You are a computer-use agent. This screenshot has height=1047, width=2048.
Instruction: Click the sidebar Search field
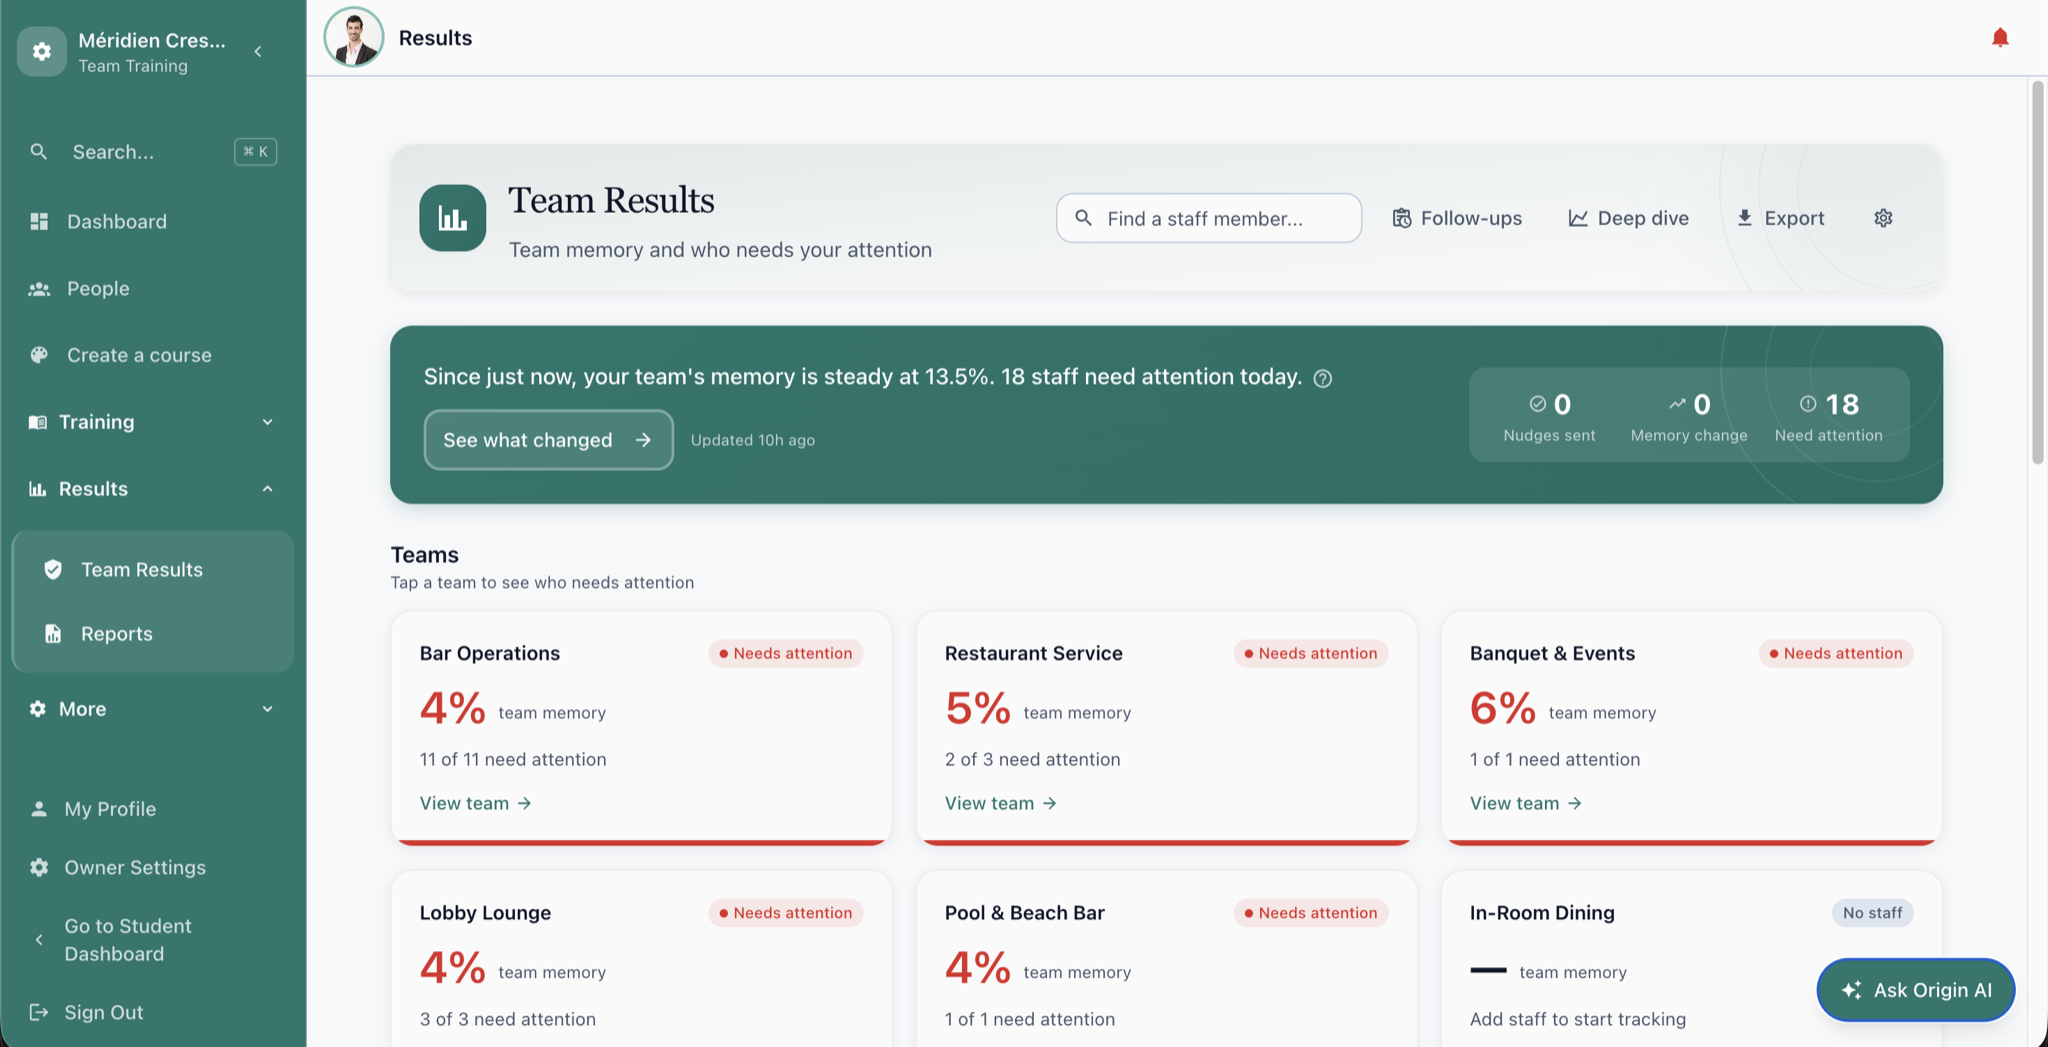click(x=153, y=152)
